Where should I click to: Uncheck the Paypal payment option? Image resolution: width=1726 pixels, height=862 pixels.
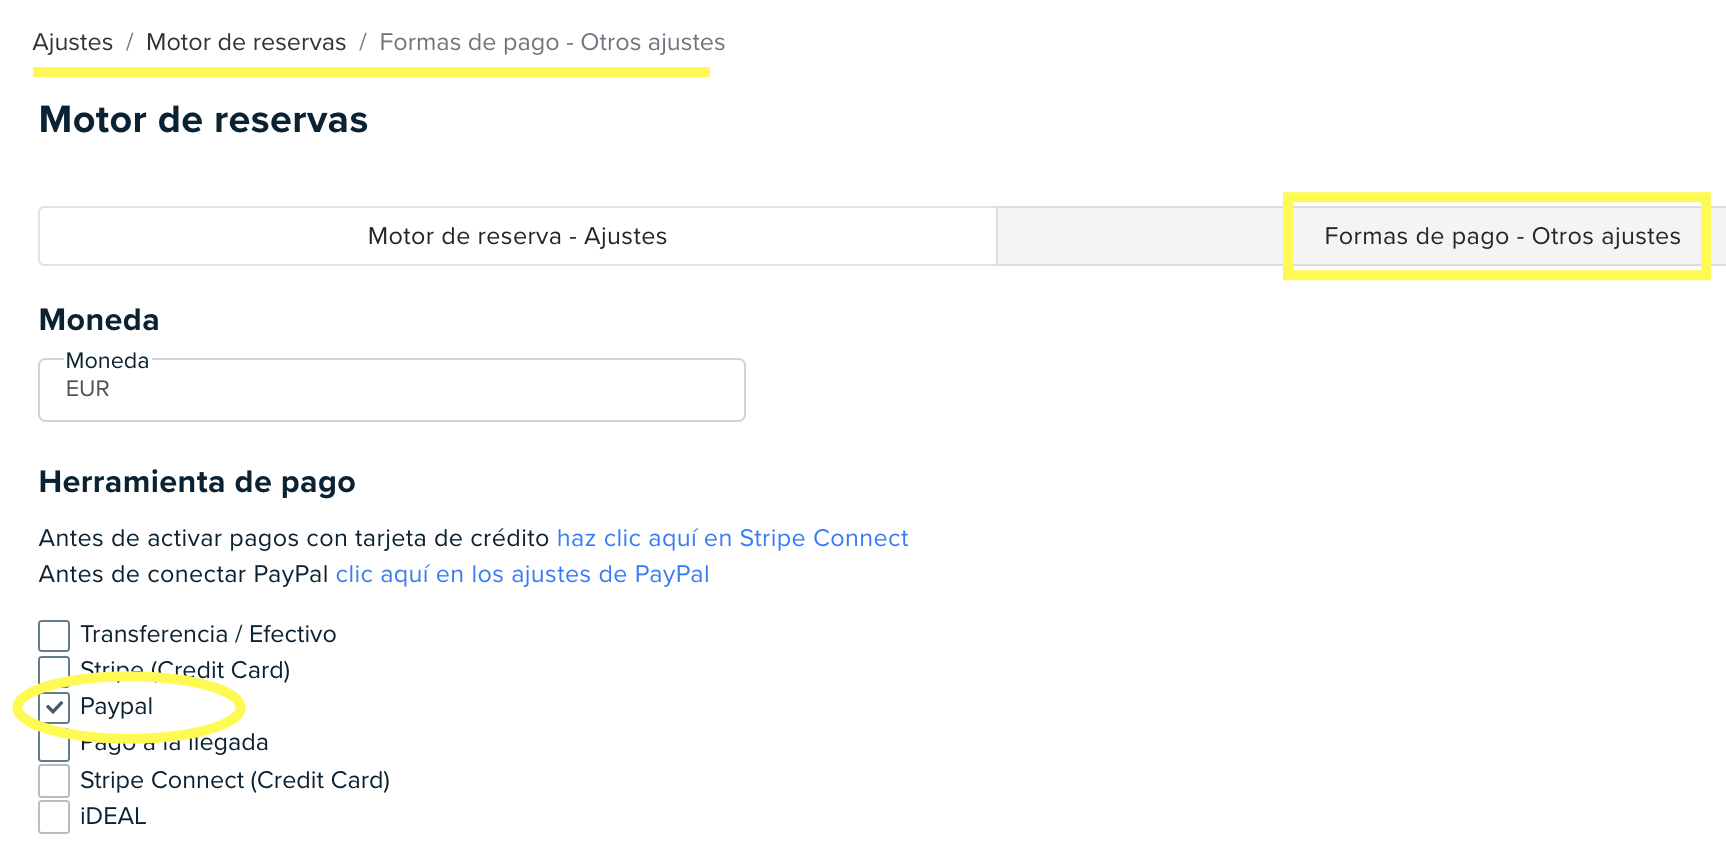tap(54, 707)
